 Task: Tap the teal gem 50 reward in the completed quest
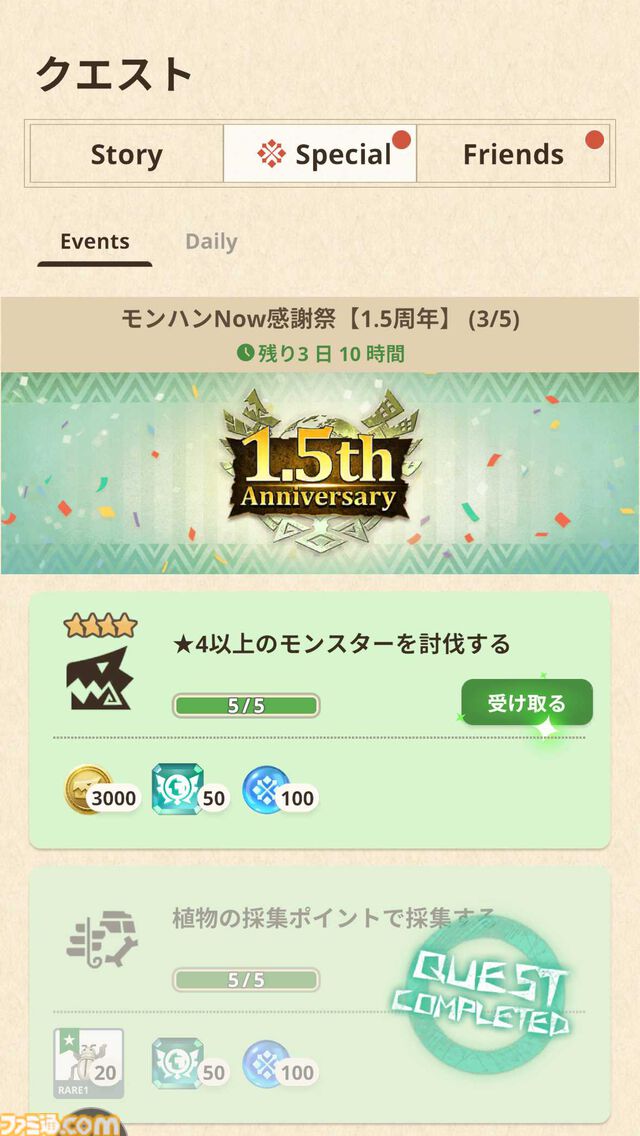[x=190, y=1064]
